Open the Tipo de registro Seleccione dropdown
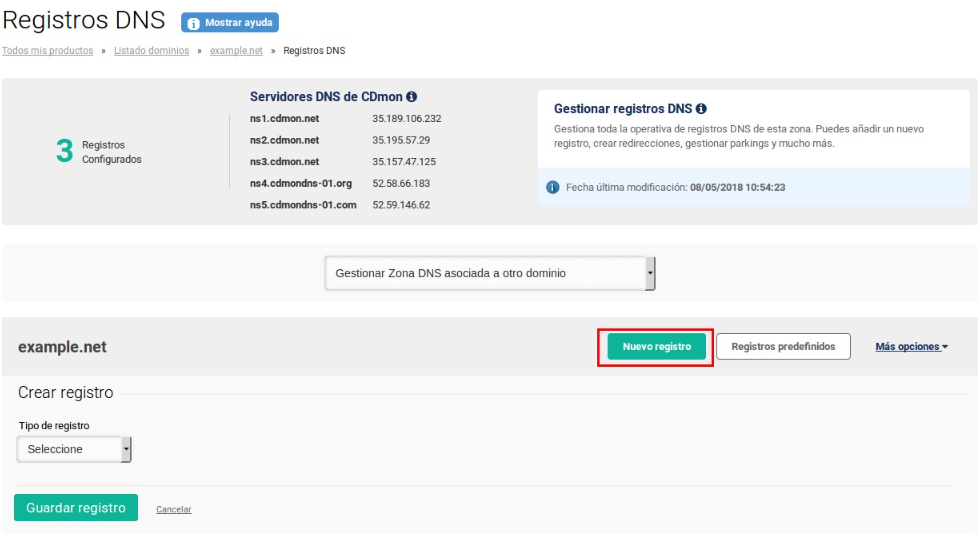This screenshot has width=978, height=537. tap(74, 449)
